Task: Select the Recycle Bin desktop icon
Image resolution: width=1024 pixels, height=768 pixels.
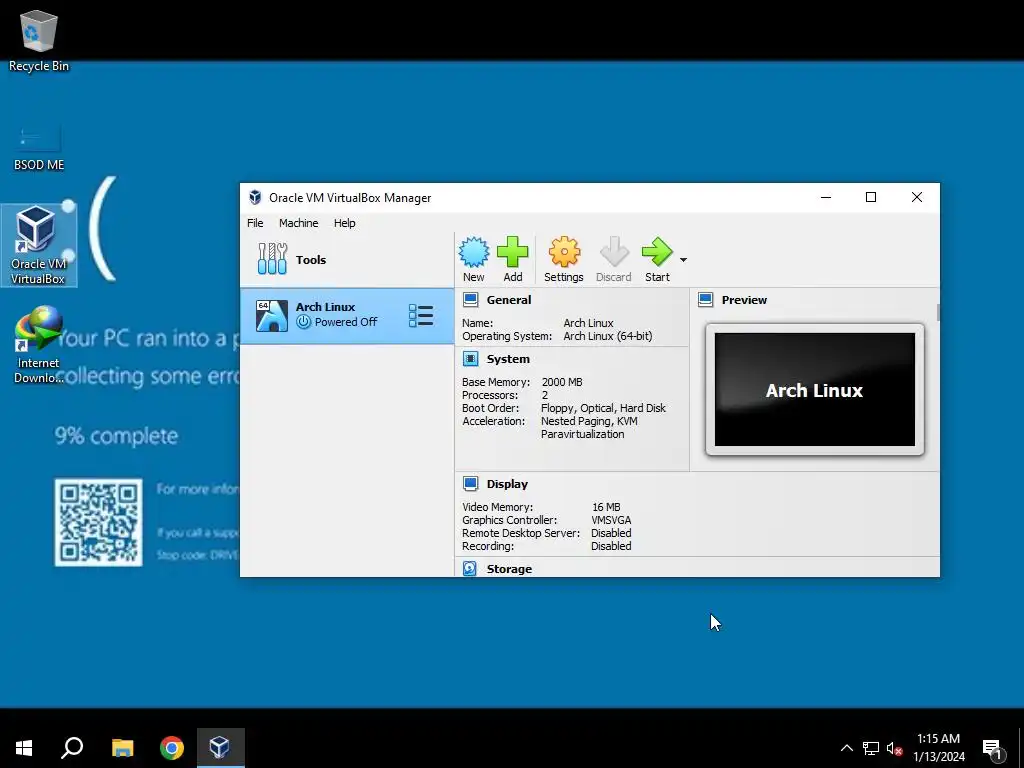Action: pos(39,40)
